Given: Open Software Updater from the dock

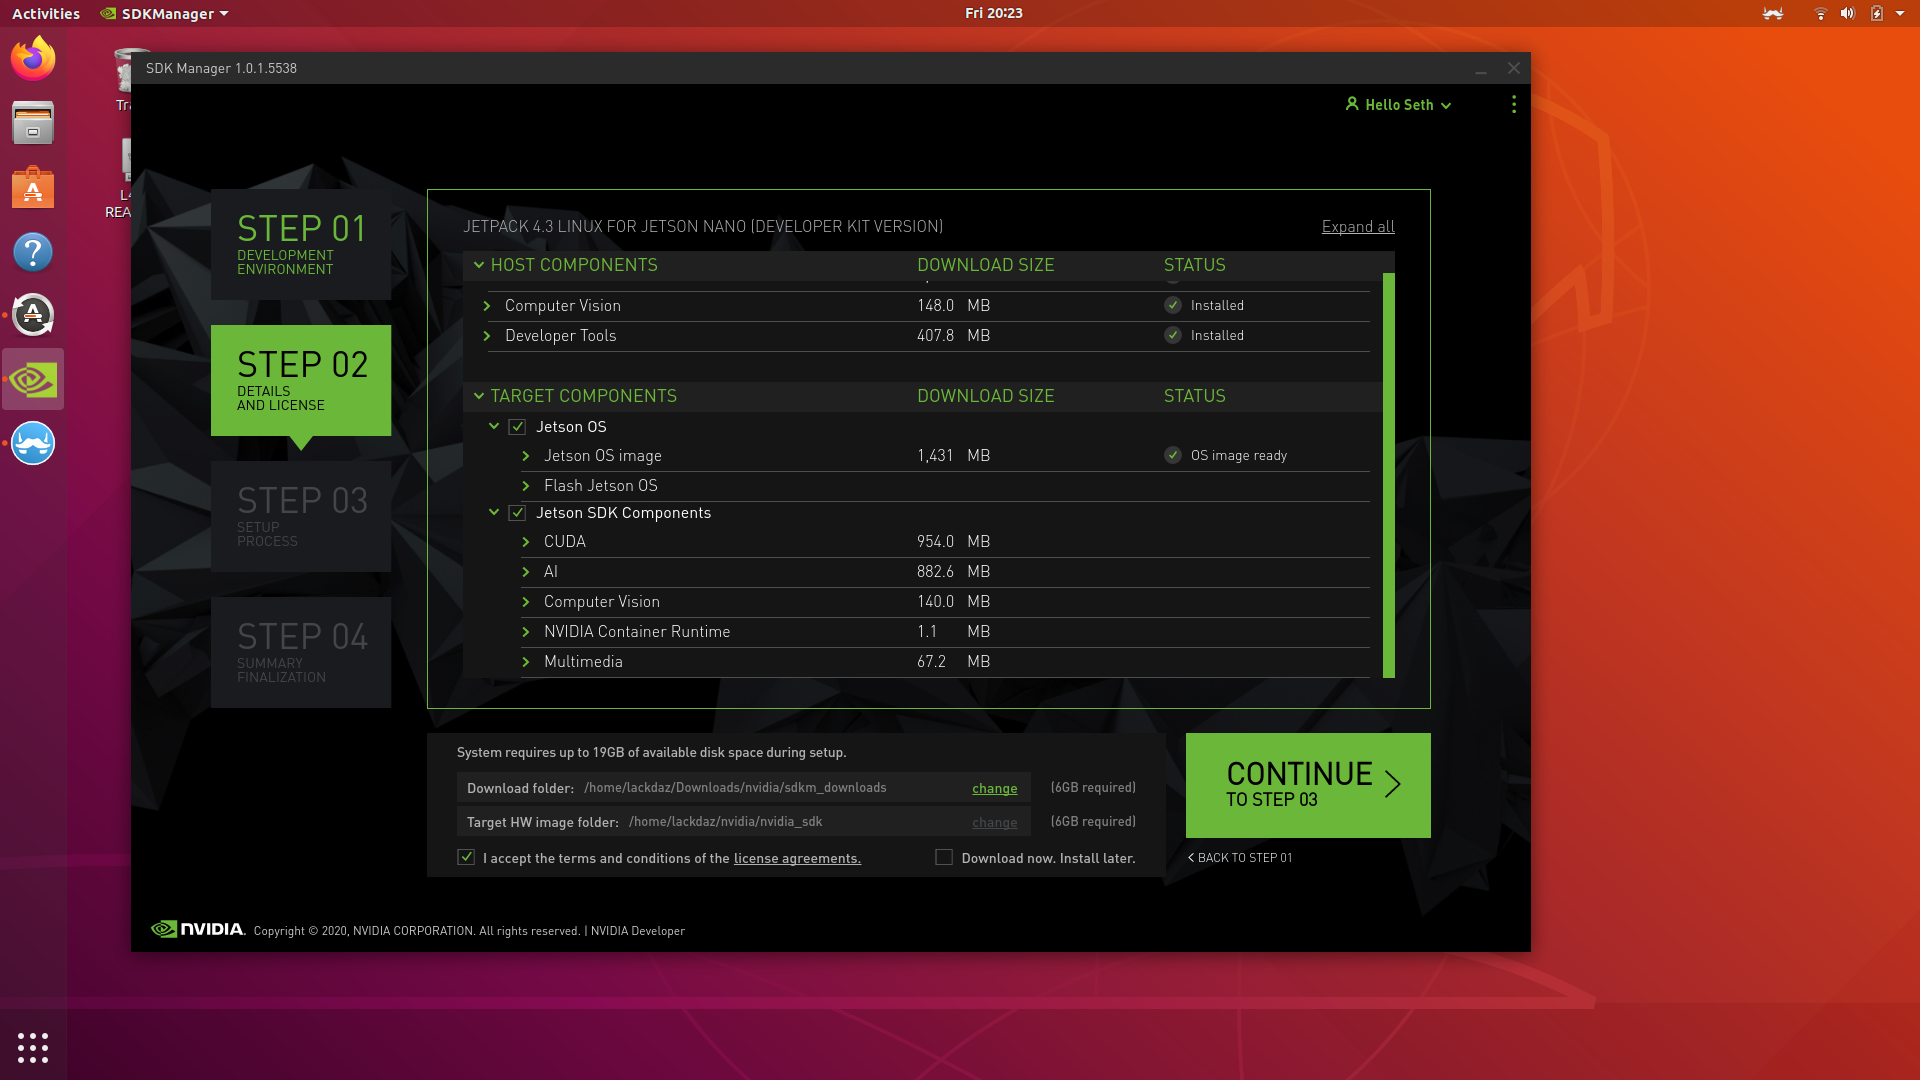Looking at the screenshot, I should (x=33, y=316).
